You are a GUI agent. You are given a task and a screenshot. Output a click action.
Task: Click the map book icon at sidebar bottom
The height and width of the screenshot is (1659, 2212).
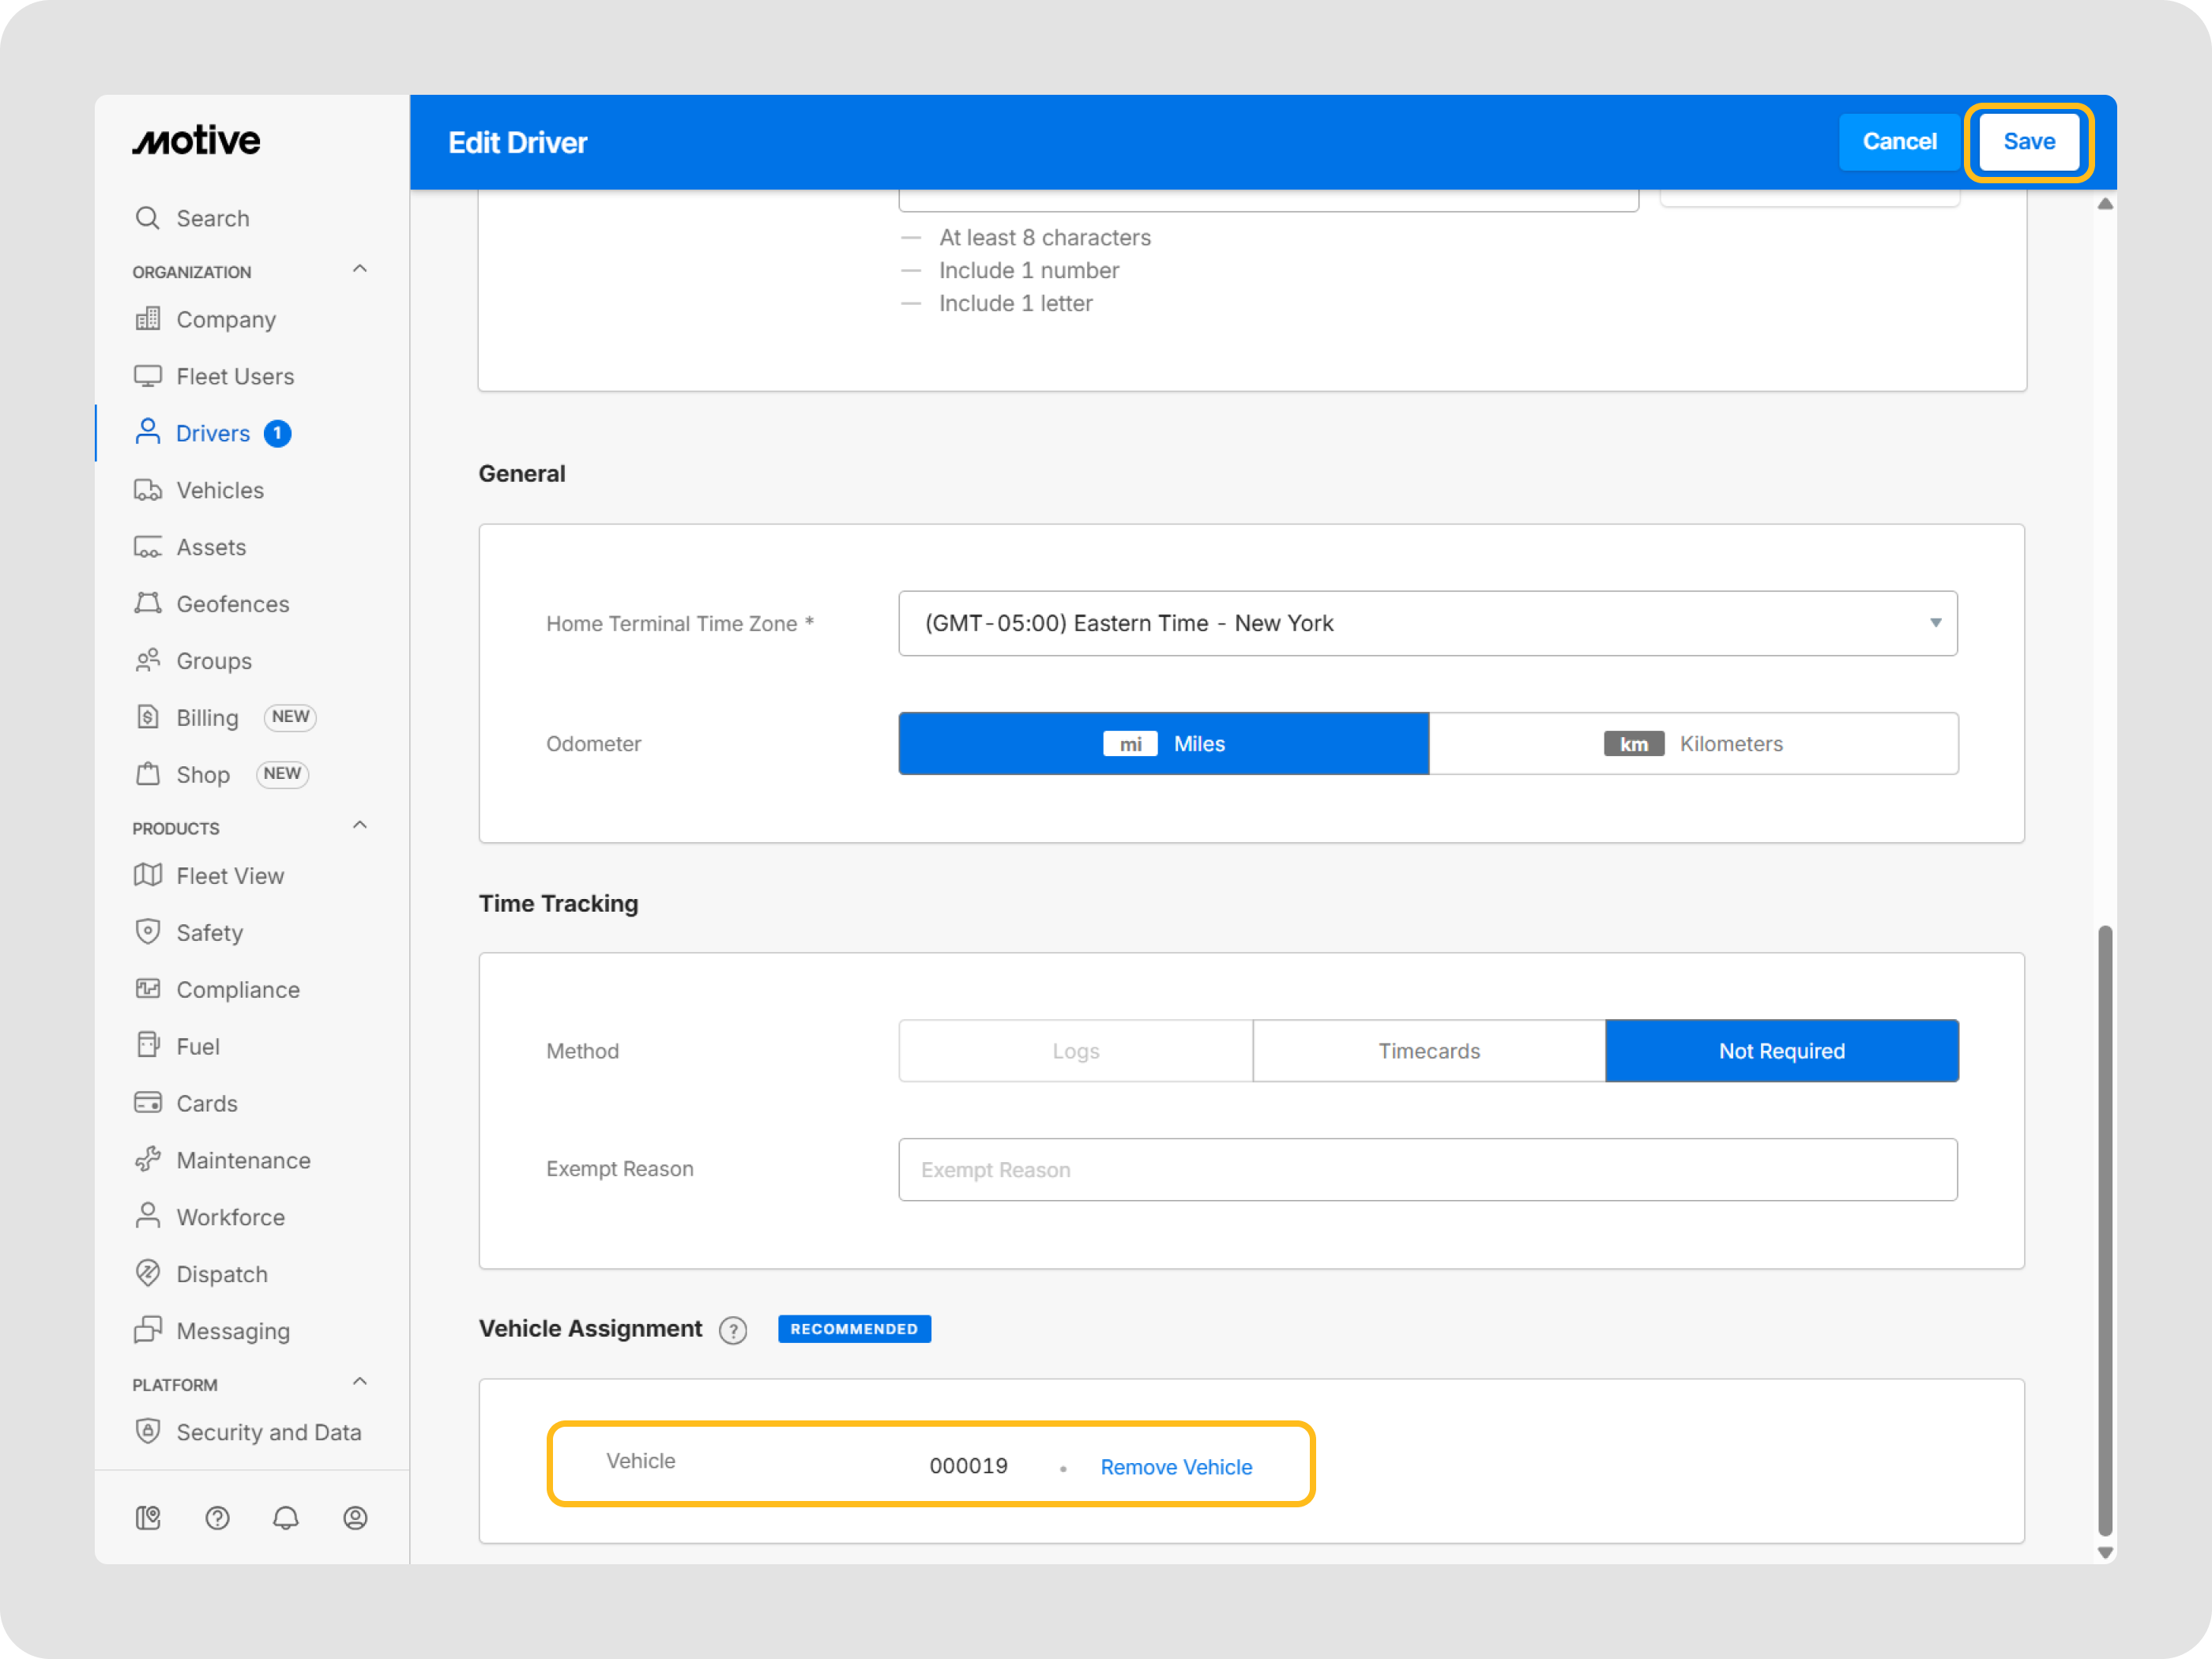coord(148,1517)
